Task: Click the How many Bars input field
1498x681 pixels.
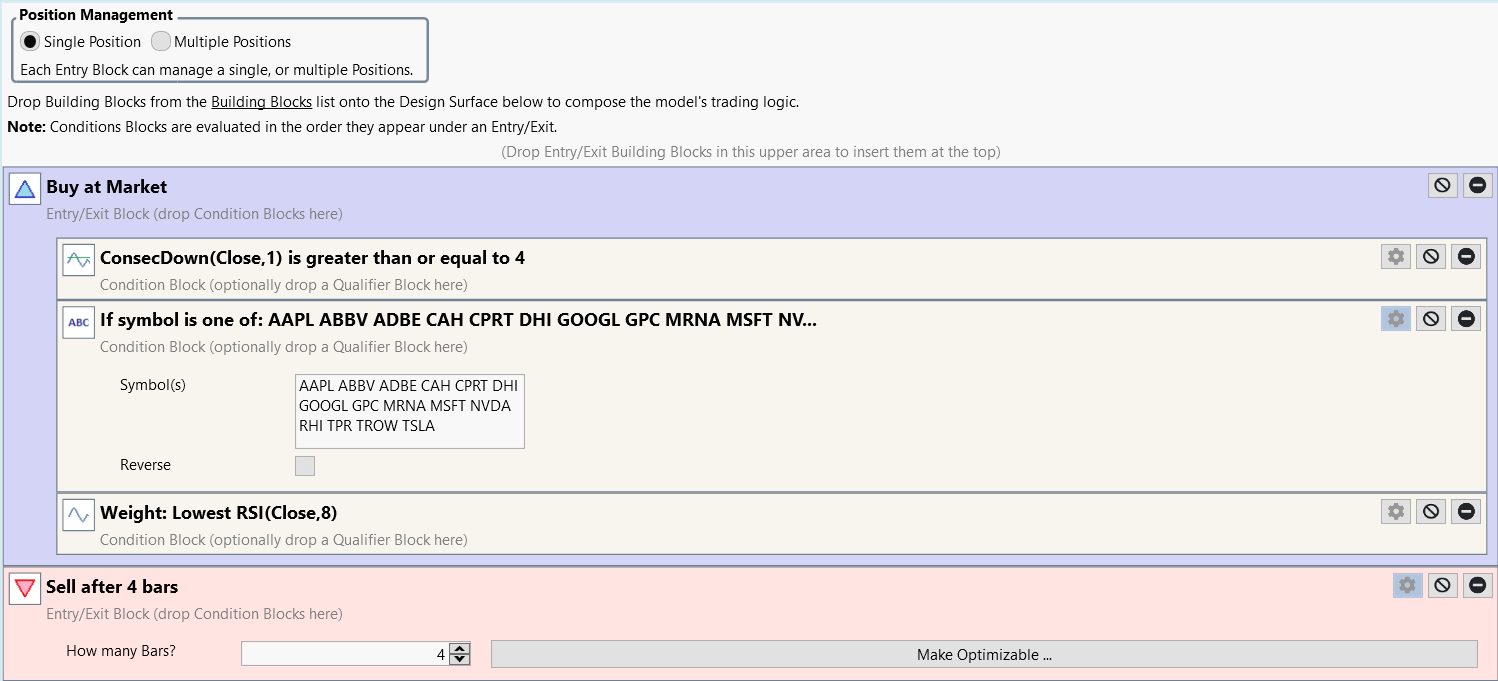Action: 344,655
